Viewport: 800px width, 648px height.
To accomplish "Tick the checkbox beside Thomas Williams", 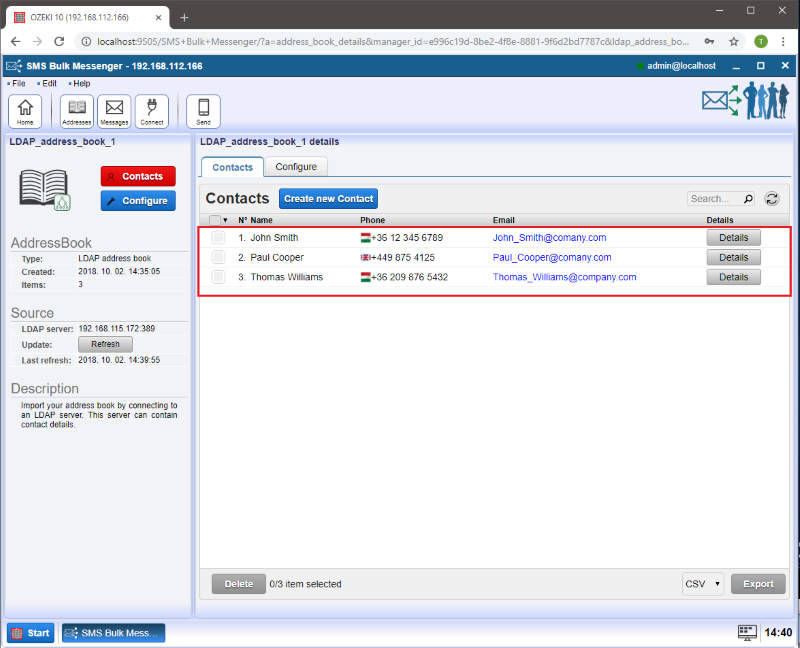I will (x=218, y=277).
